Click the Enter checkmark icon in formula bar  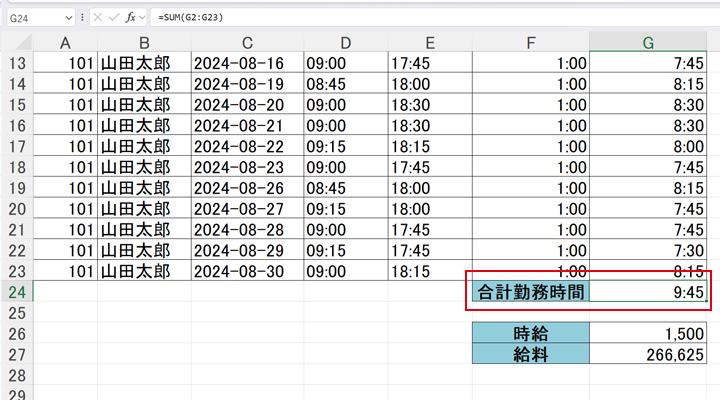[x=113, y=18]
